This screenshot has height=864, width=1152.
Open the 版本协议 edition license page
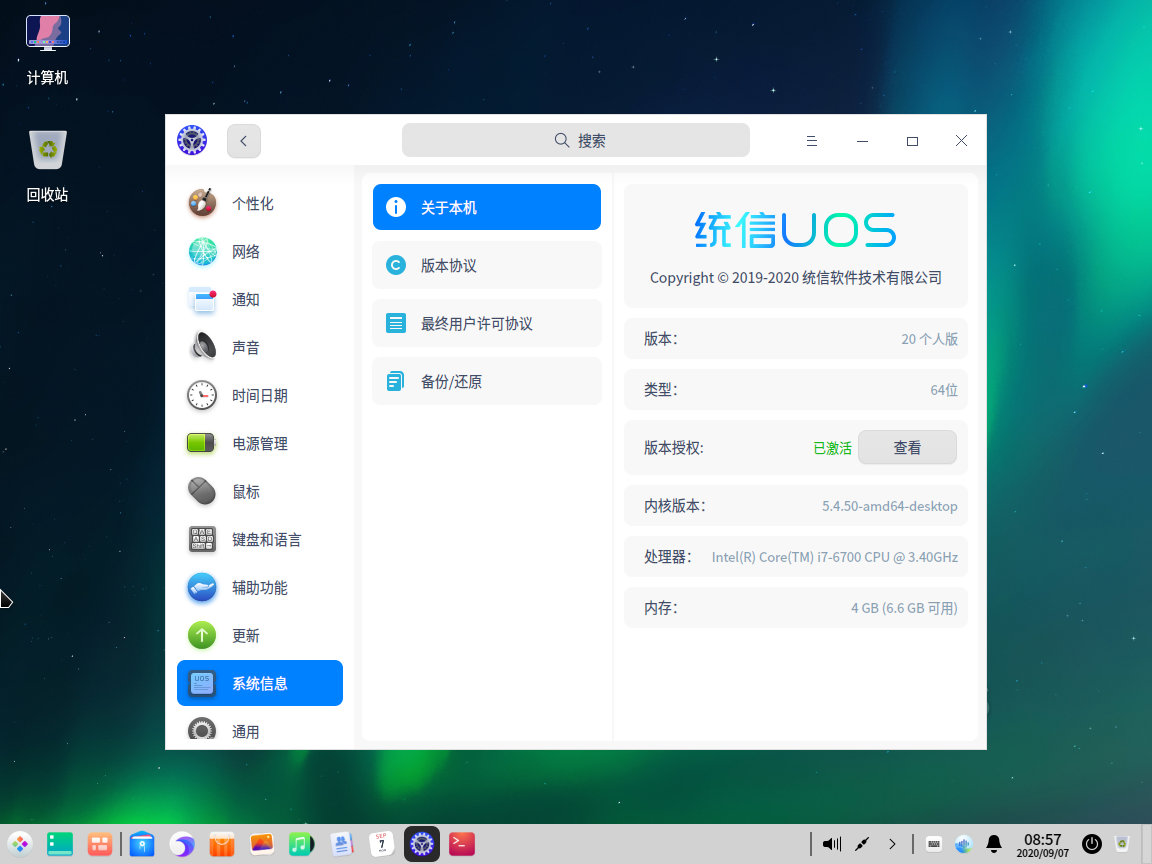(x=486, y=265)
